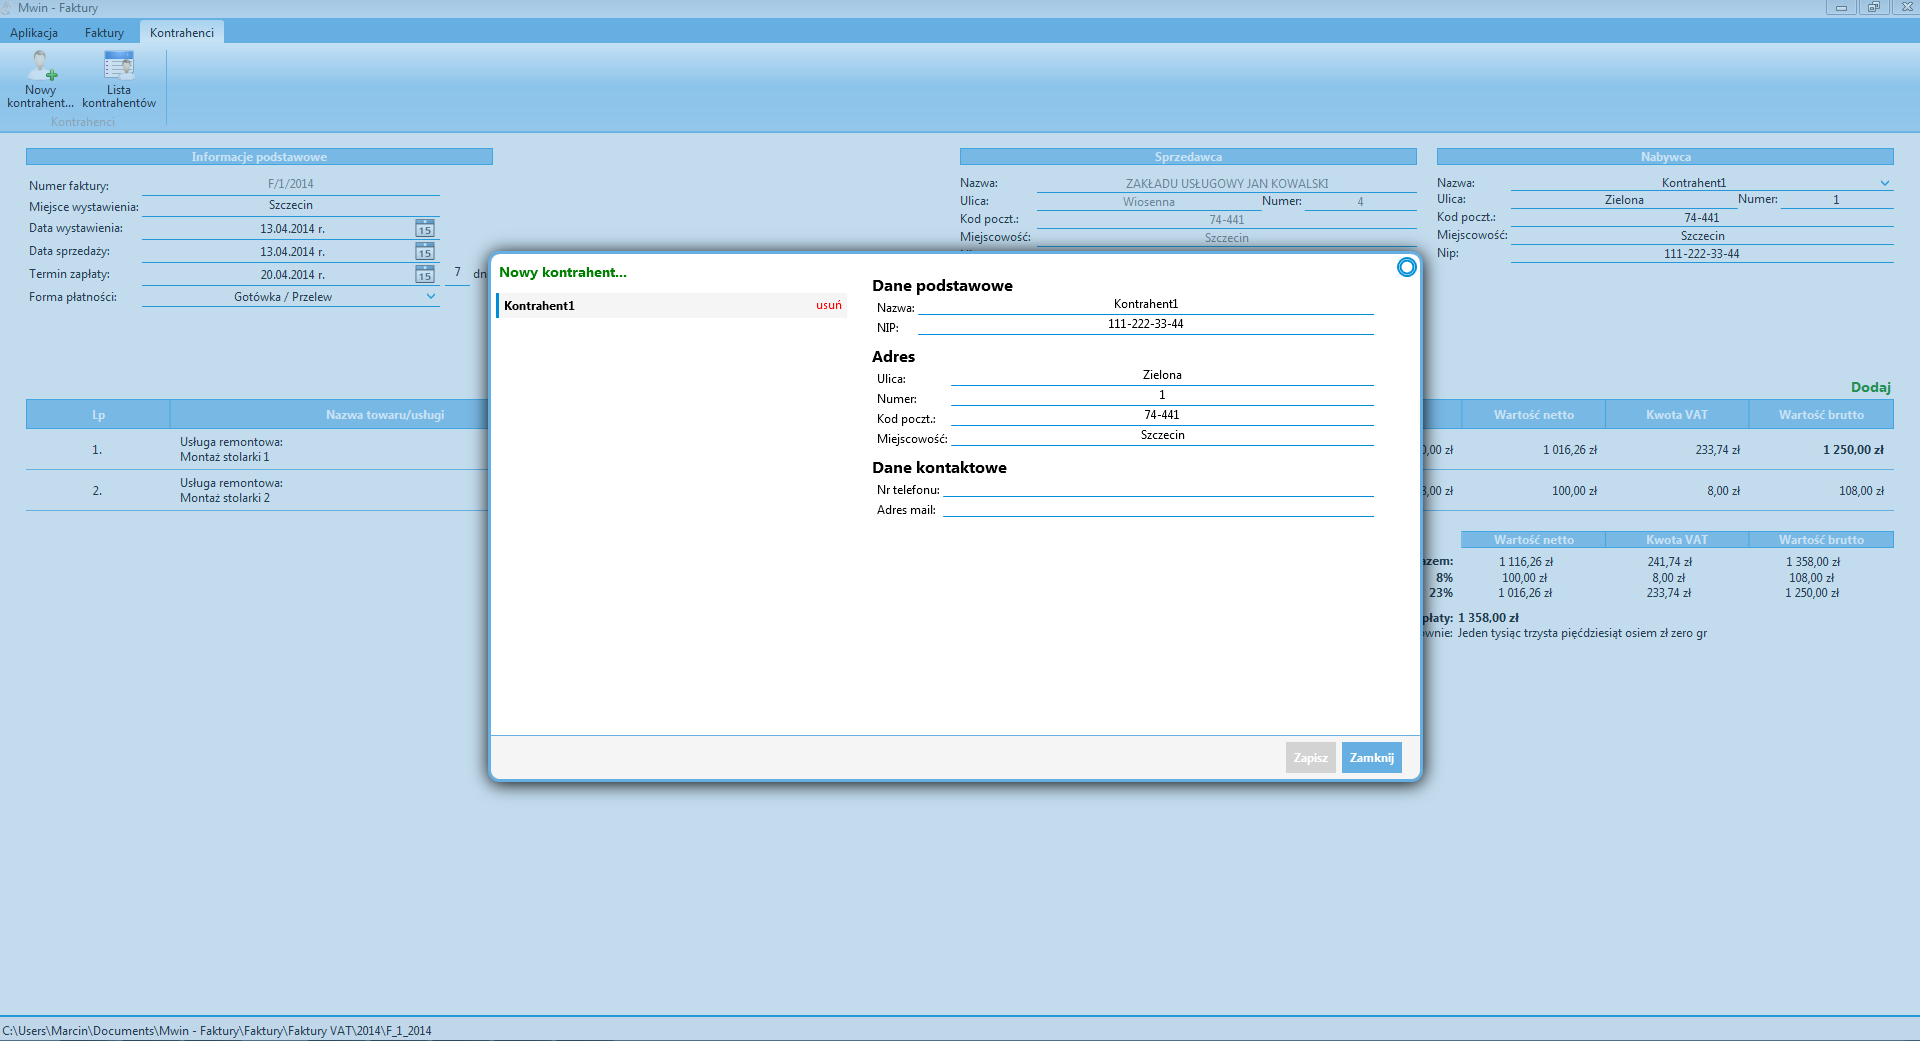Click the Zapisz button

pos(1310,758)
